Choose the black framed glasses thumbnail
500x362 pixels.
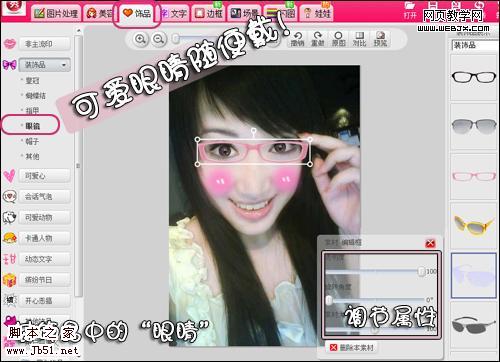point(474,77)
